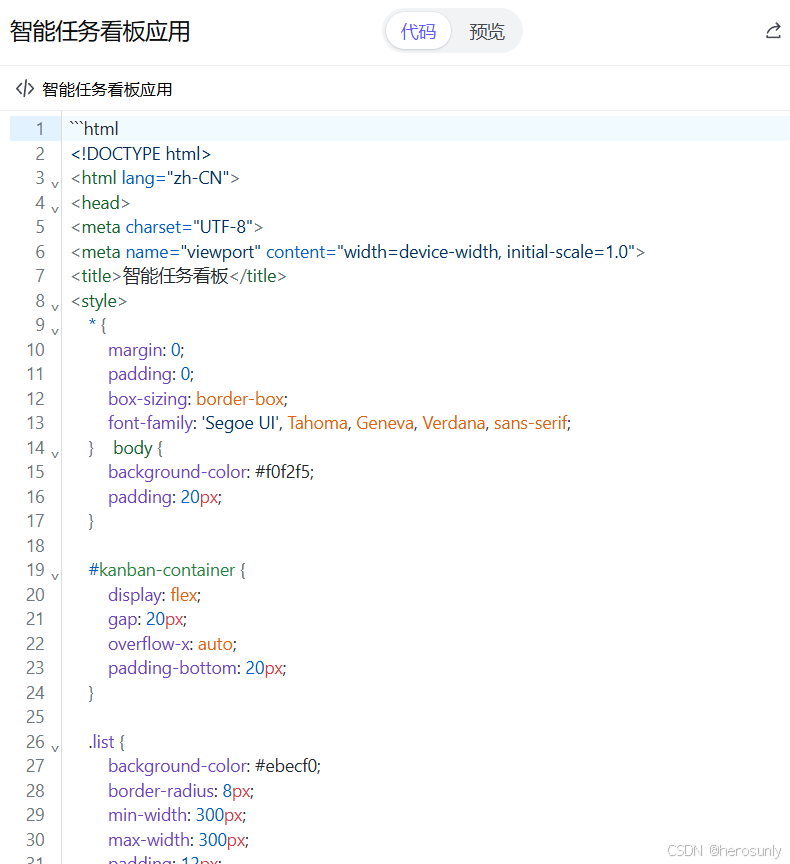Click the display: flex; line
This screenshot has height=864, width=790.
154,595
